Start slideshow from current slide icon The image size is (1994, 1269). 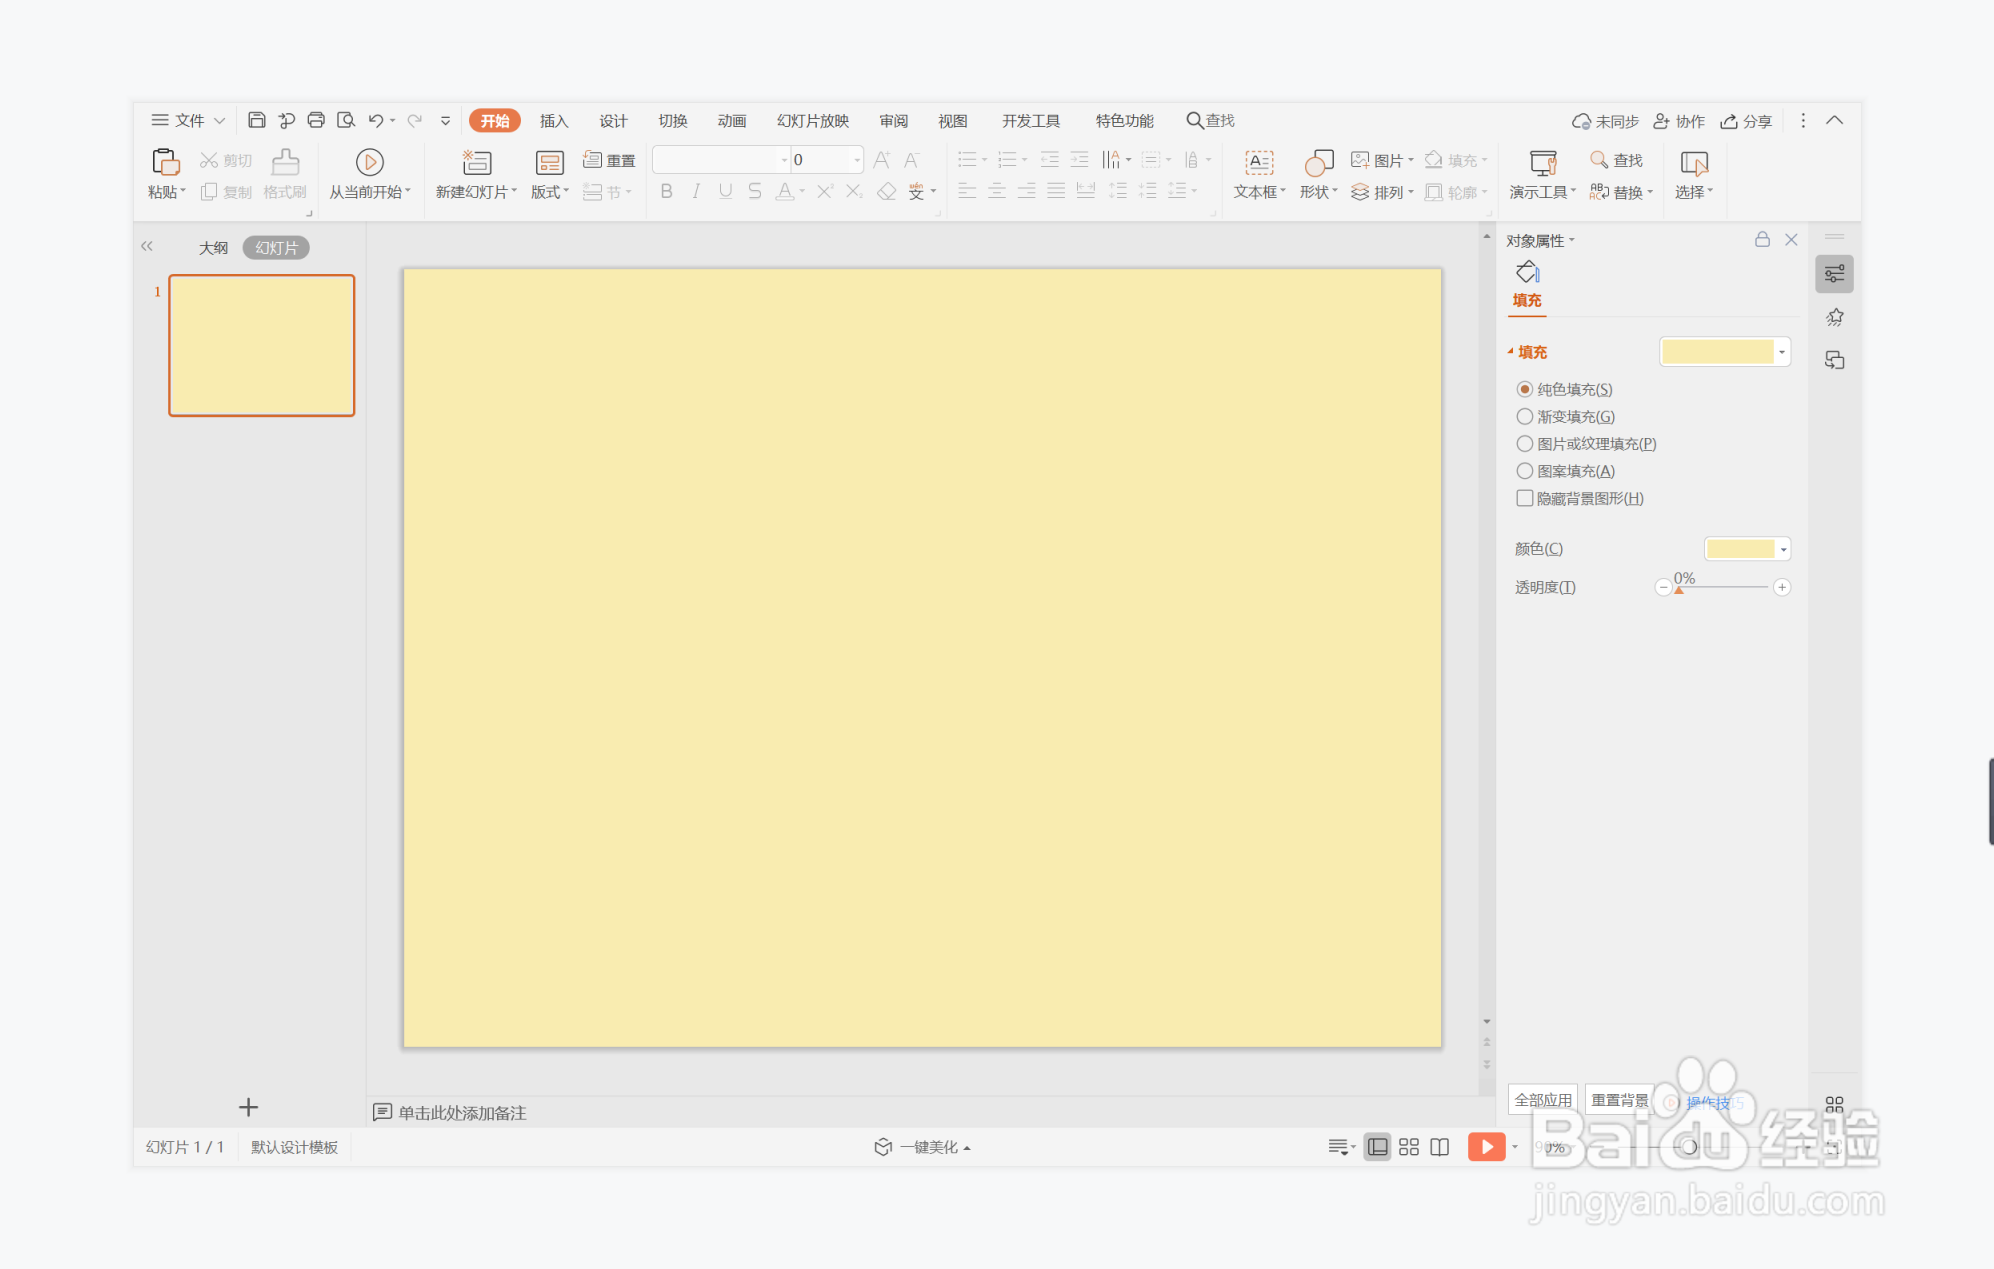coord(369,163)
